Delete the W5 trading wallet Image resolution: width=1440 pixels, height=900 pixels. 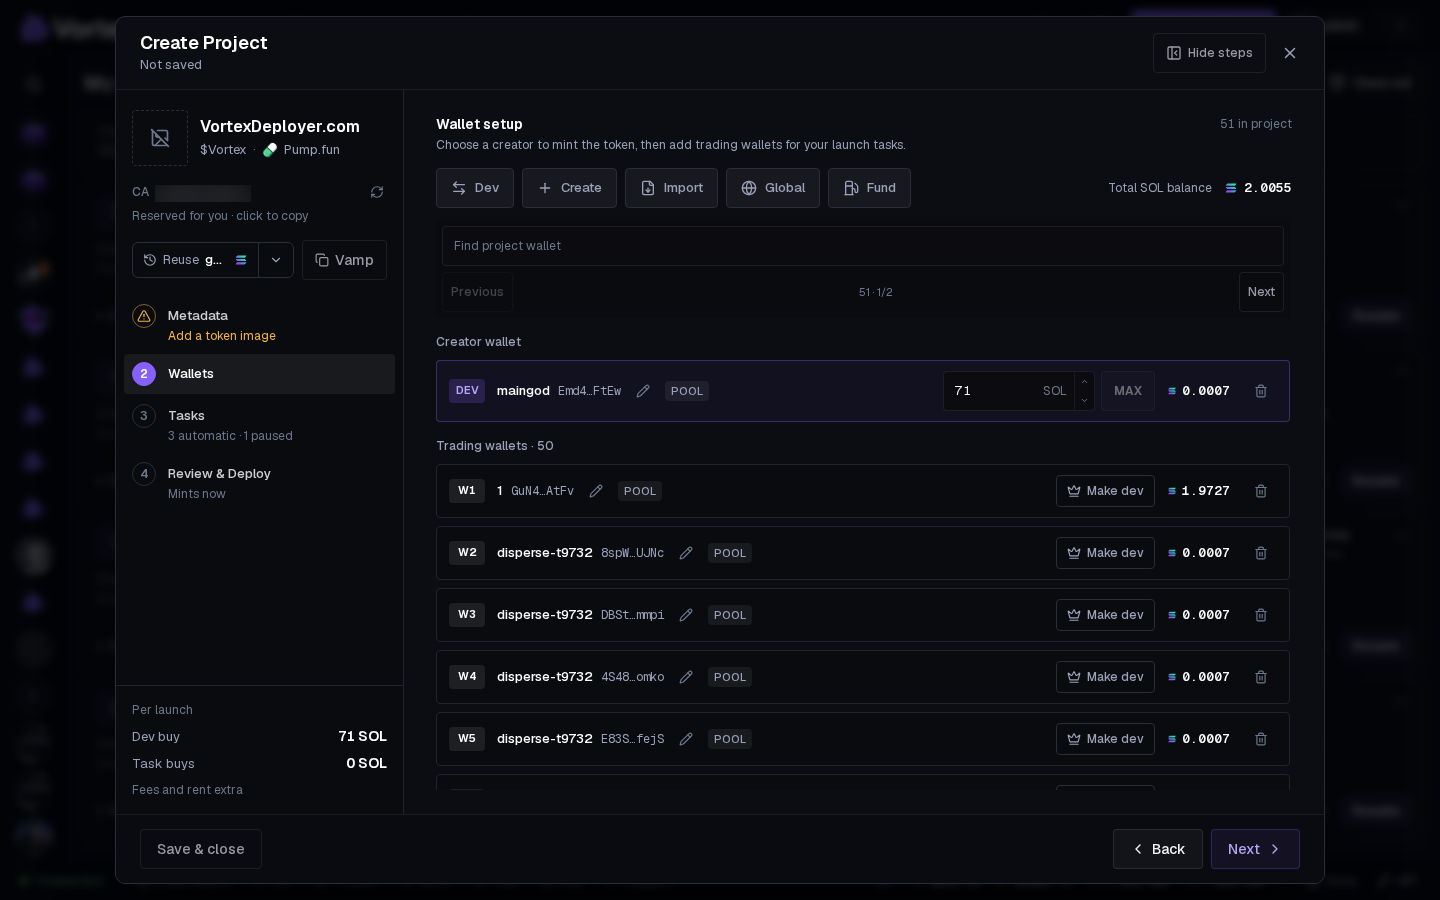(1261, 739)
